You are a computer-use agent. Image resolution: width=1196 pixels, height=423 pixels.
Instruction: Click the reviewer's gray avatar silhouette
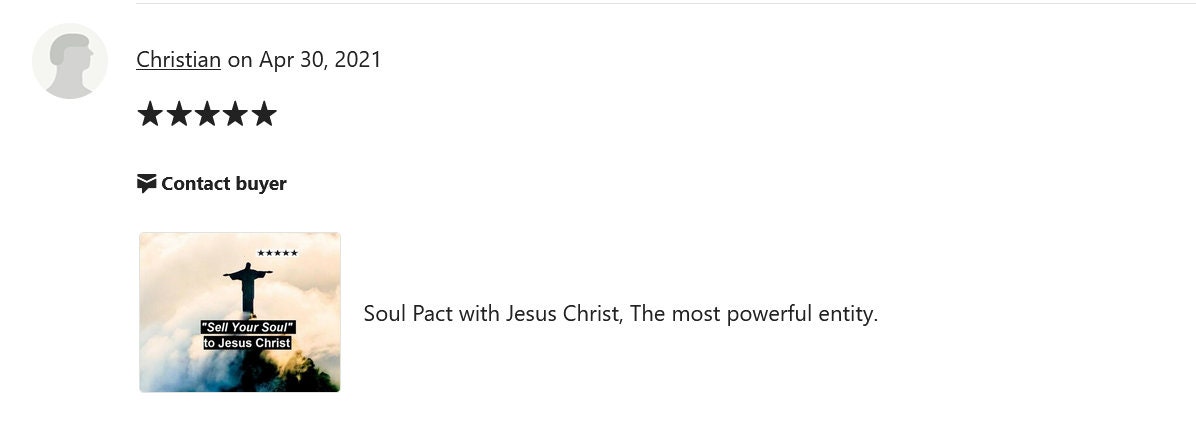69,61
